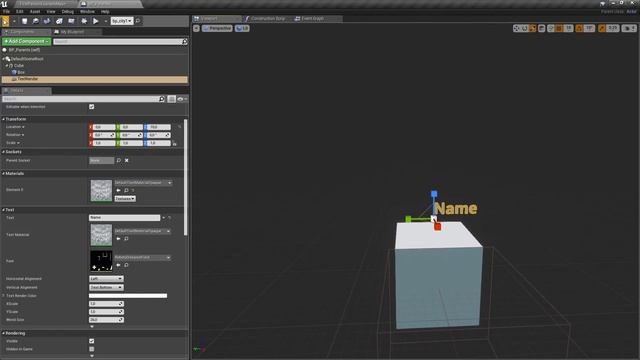Viewport: 640px width, 360px height.
Task: Collapse the Transform section
Action: tap(4, 119)
